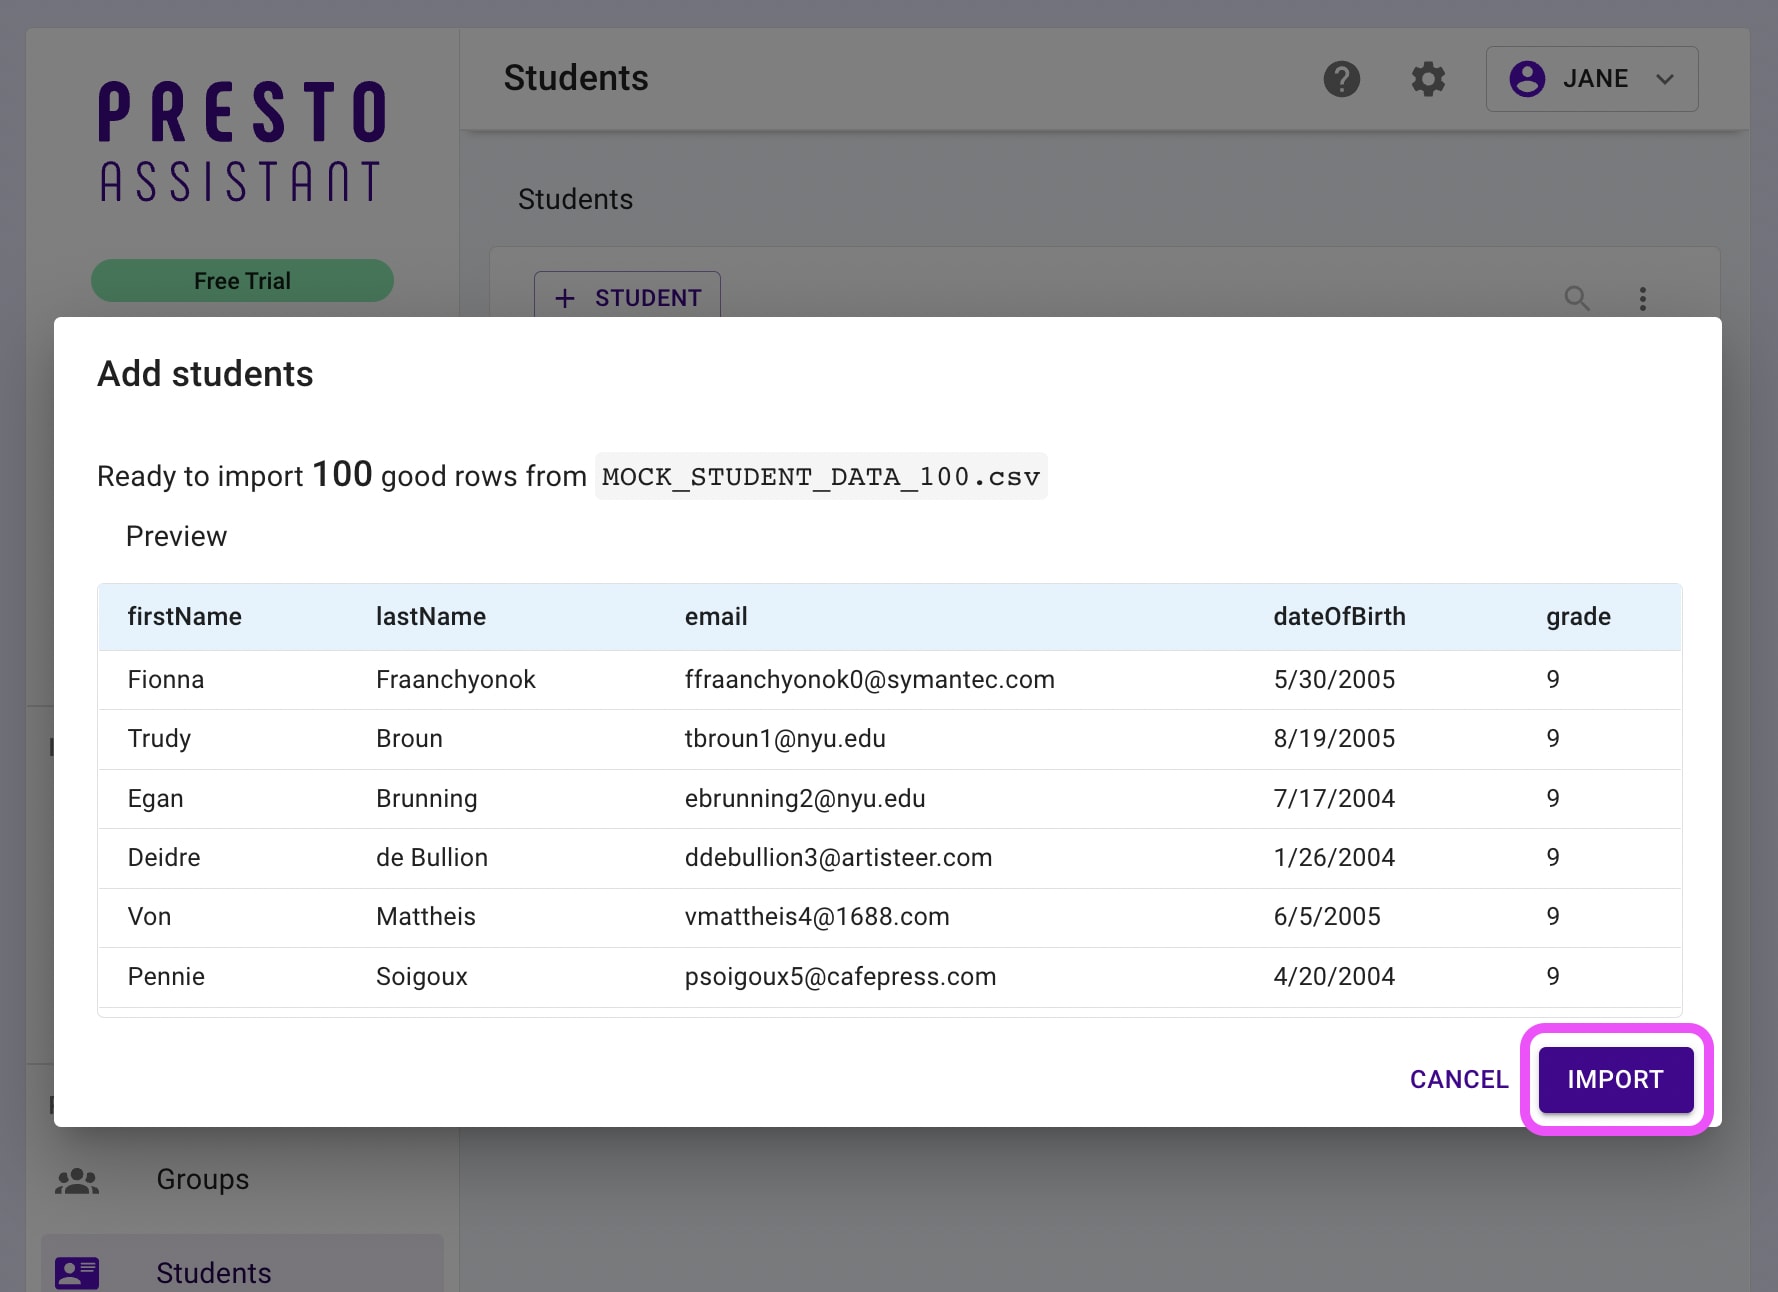
Task: Expand the JANE account dropdown chevron
Action: (x=1664, y=79)
